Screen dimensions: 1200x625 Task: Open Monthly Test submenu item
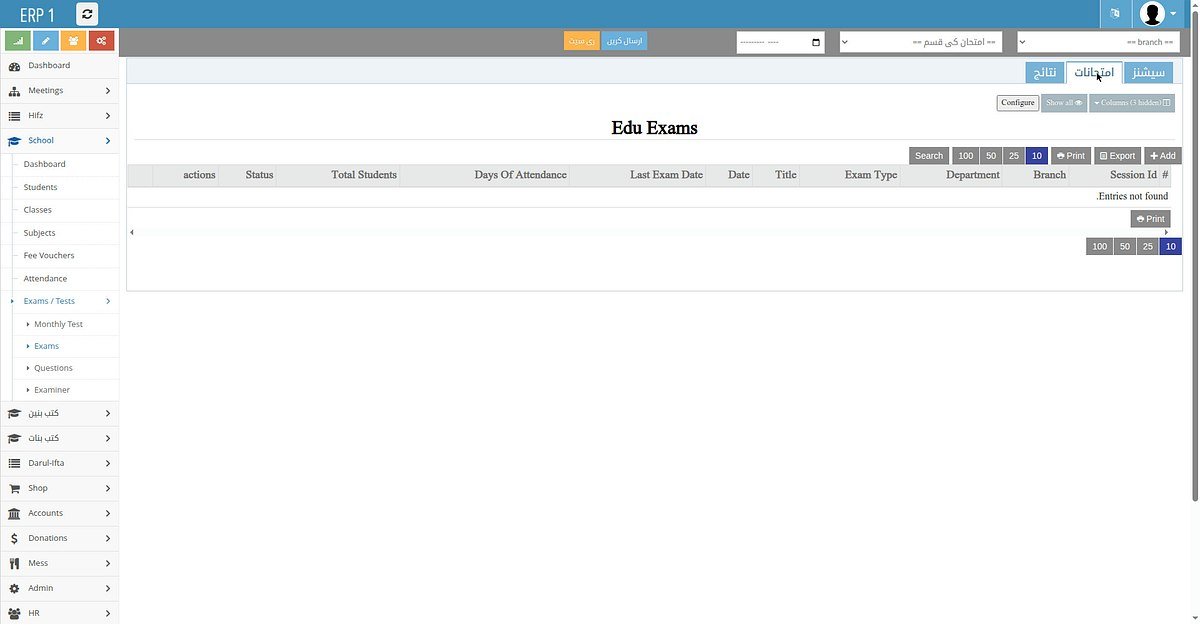(x=59, y=324)
